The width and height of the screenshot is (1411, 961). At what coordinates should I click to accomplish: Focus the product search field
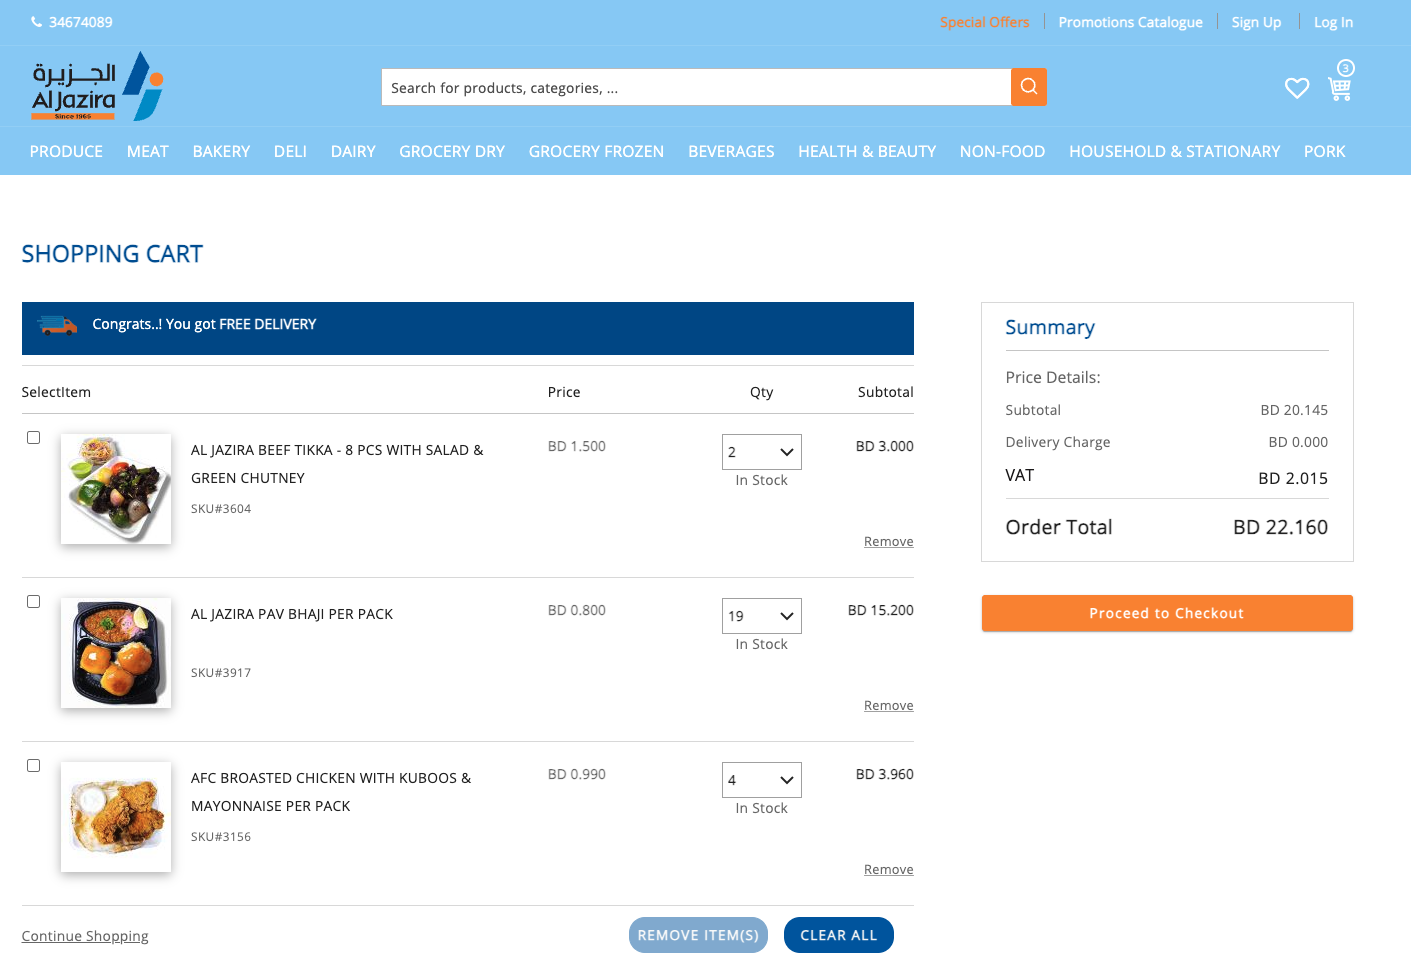[696, 87]
